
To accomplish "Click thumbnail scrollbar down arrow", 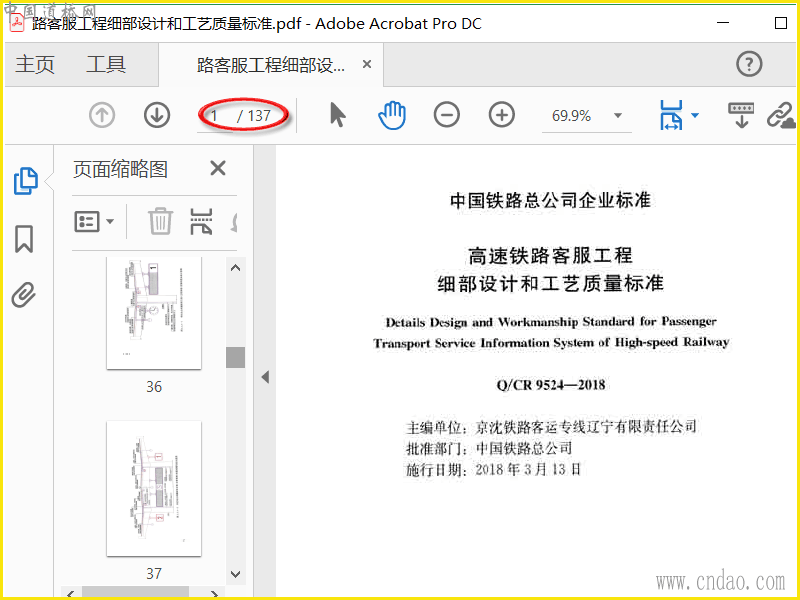I will (235, 574).
